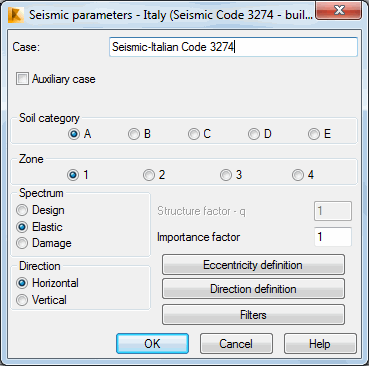The width and height of the screenshot is (369, 366).
Task: Open Eccentricity definition
Action: point(253,265)
